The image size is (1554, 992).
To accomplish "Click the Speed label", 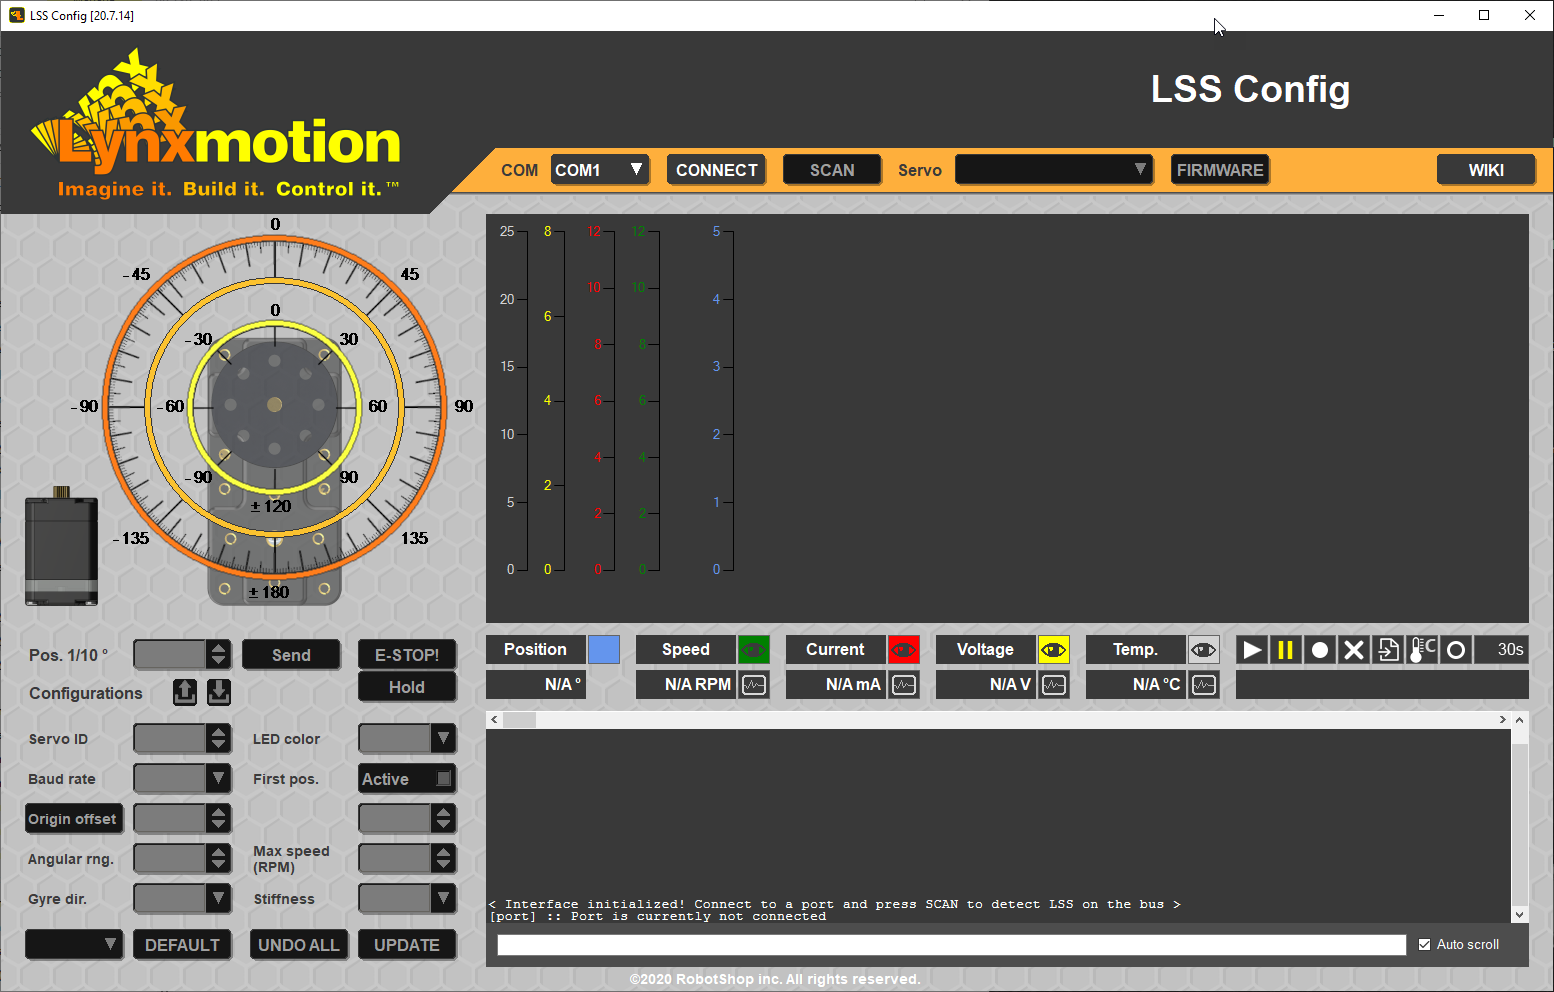I will point(686,650).
